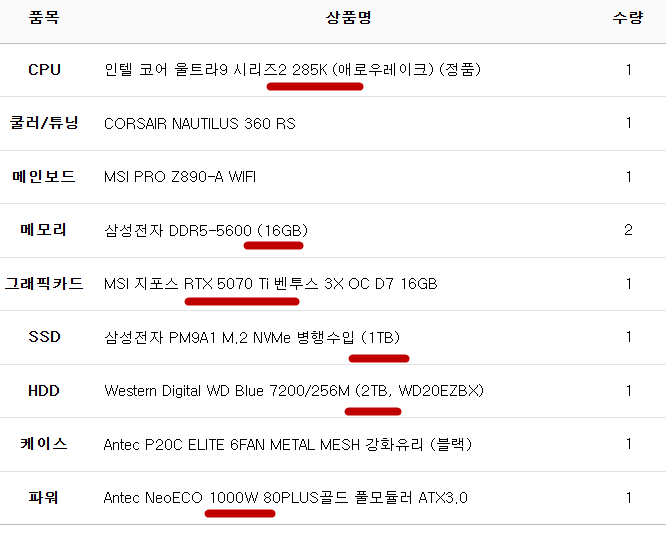Open the CORSAIR NAUTILUS 360 RS product
This screenshot has width=666, height=538.
pyautogui.click(x=200, y=124)
